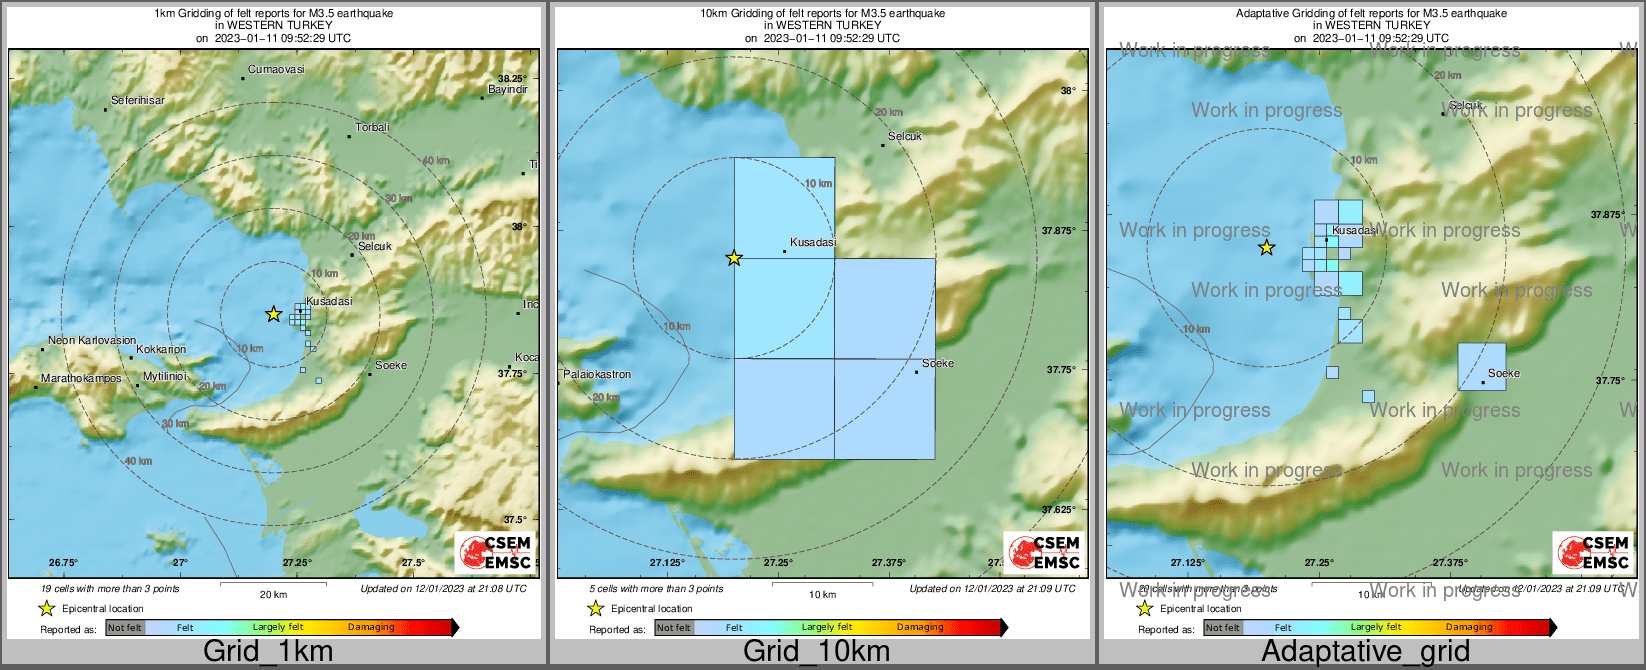Click the Selcuk label on Grid_10km map
1646x670 pixels.
[x=905, y=137]
